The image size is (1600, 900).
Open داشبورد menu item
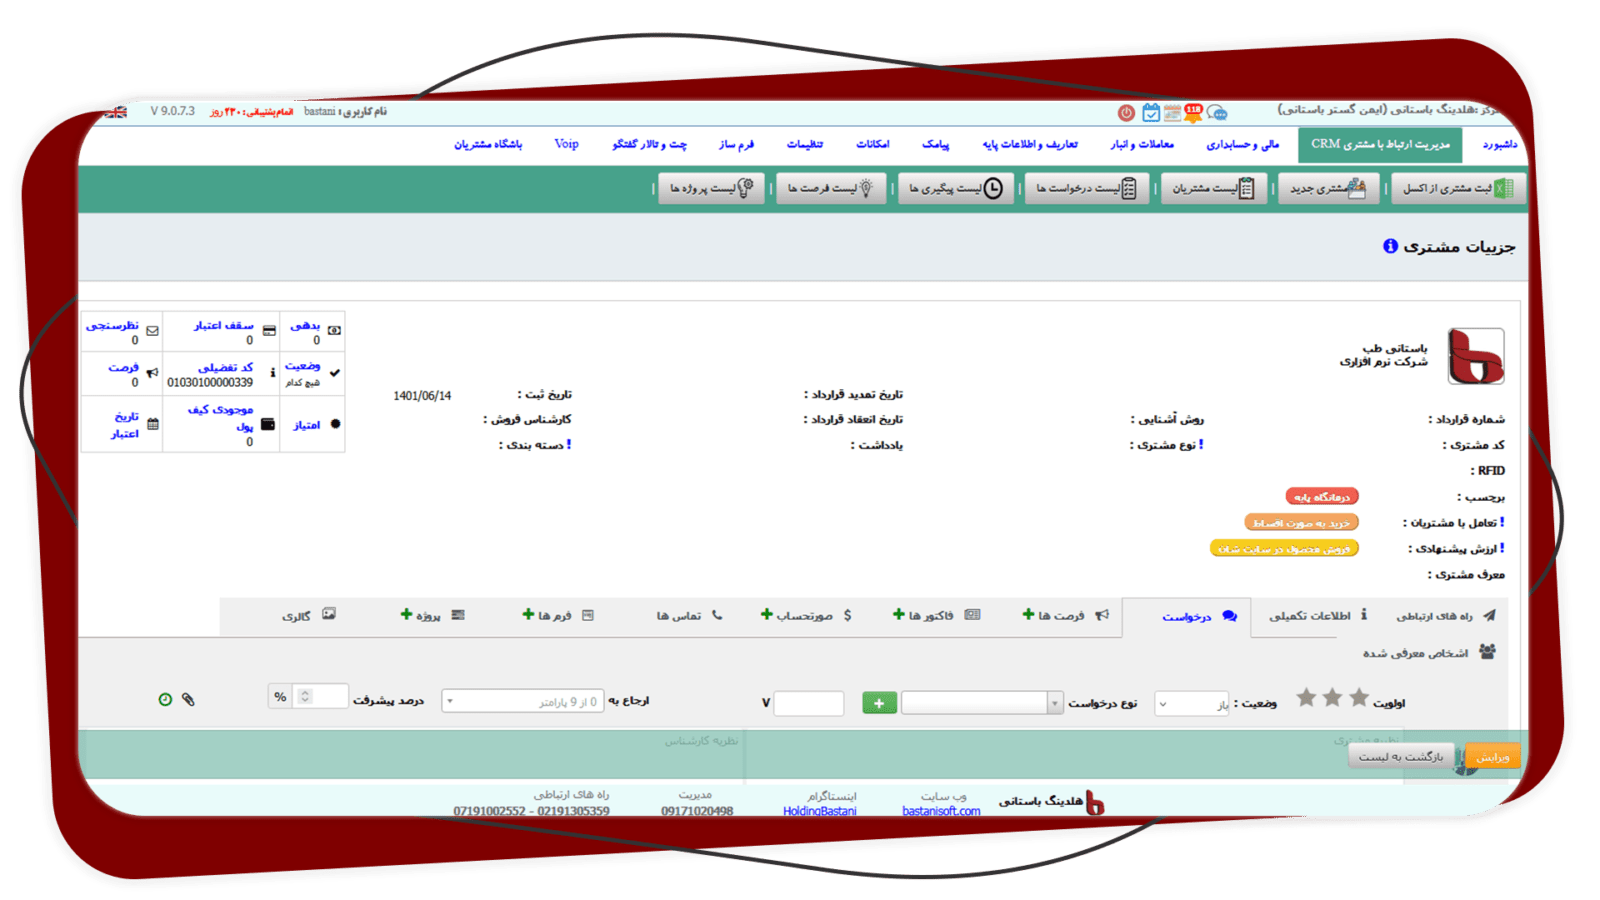coord(1499,145)
